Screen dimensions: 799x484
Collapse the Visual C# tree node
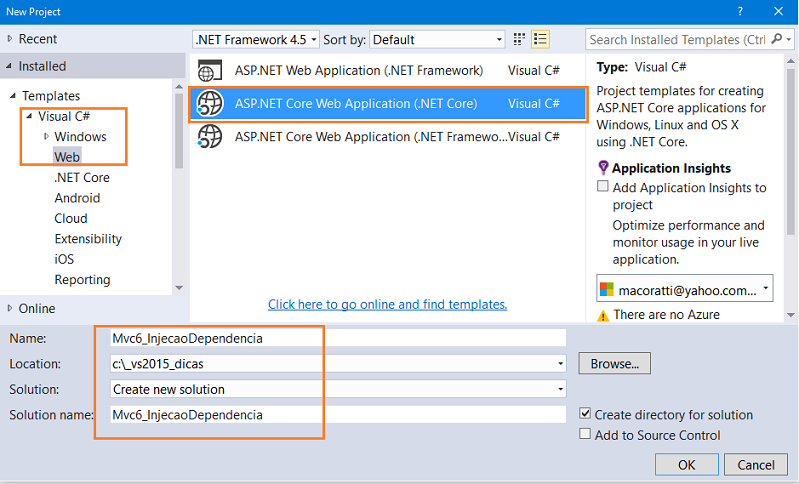tap(30, 116)
